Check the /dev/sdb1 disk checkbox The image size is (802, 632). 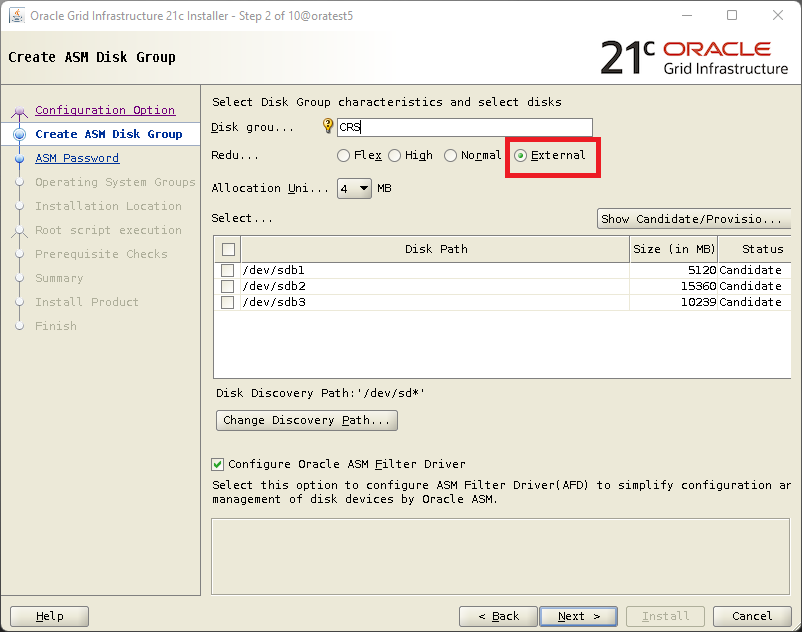click(228, 270)
